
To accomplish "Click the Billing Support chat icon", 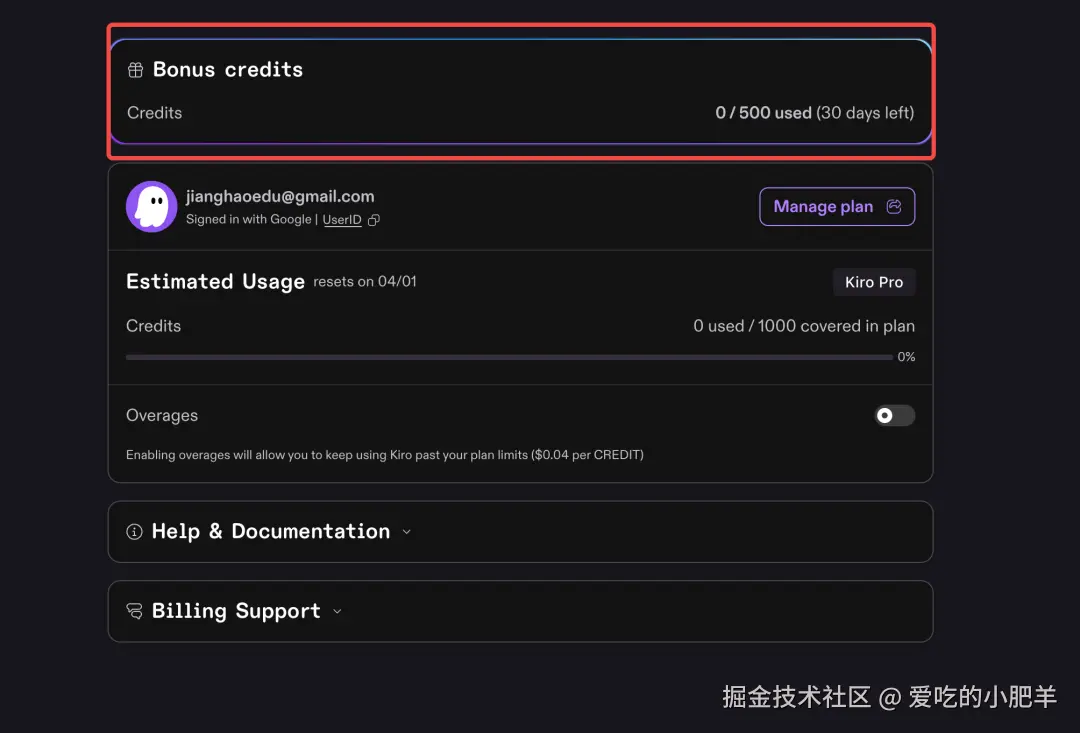I will pos(134,611).
